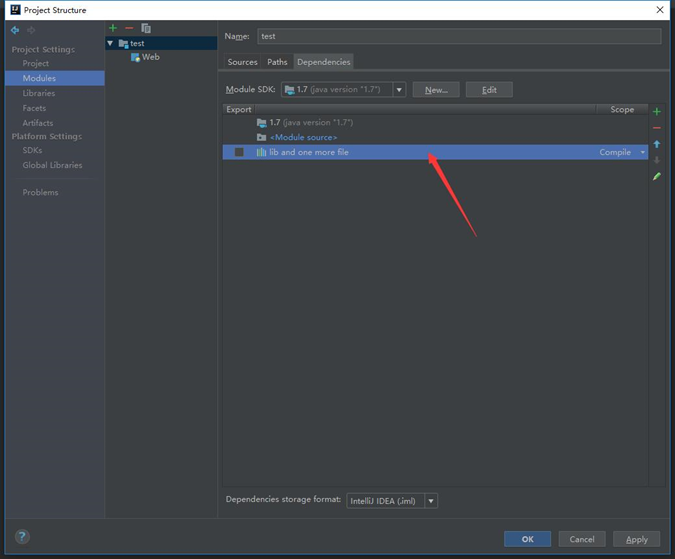675x559 pixels.
Task: Click the back navigation arrow
Action: (x=15, y=30)
